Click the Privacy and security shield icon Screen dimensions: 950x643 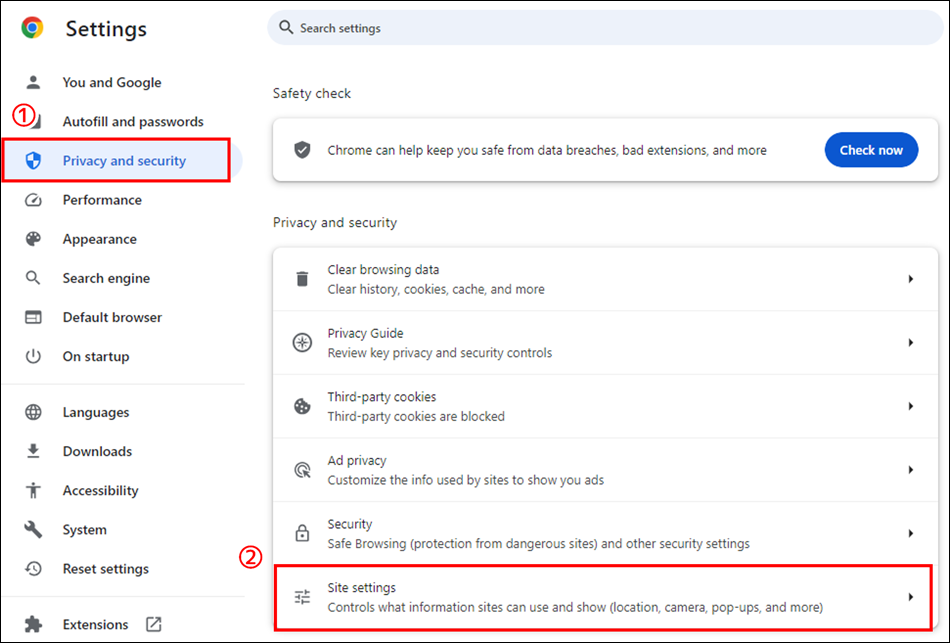point(33,161)
